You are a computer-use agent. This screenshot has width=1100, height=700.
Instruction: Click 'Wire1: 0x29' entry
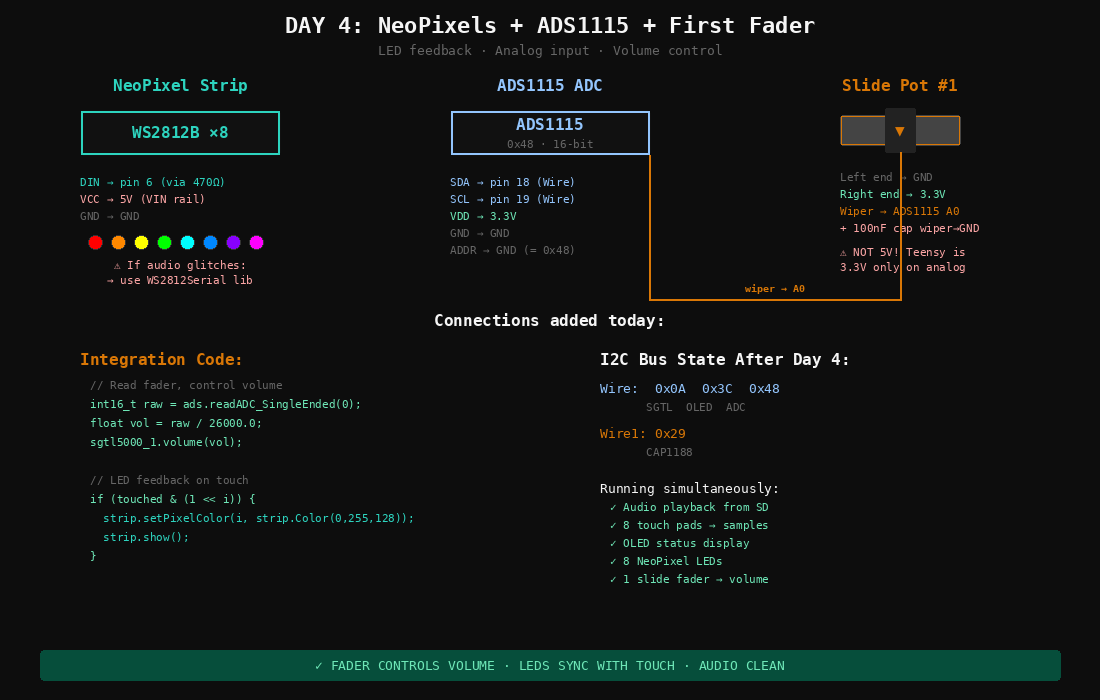pos(643,434)
